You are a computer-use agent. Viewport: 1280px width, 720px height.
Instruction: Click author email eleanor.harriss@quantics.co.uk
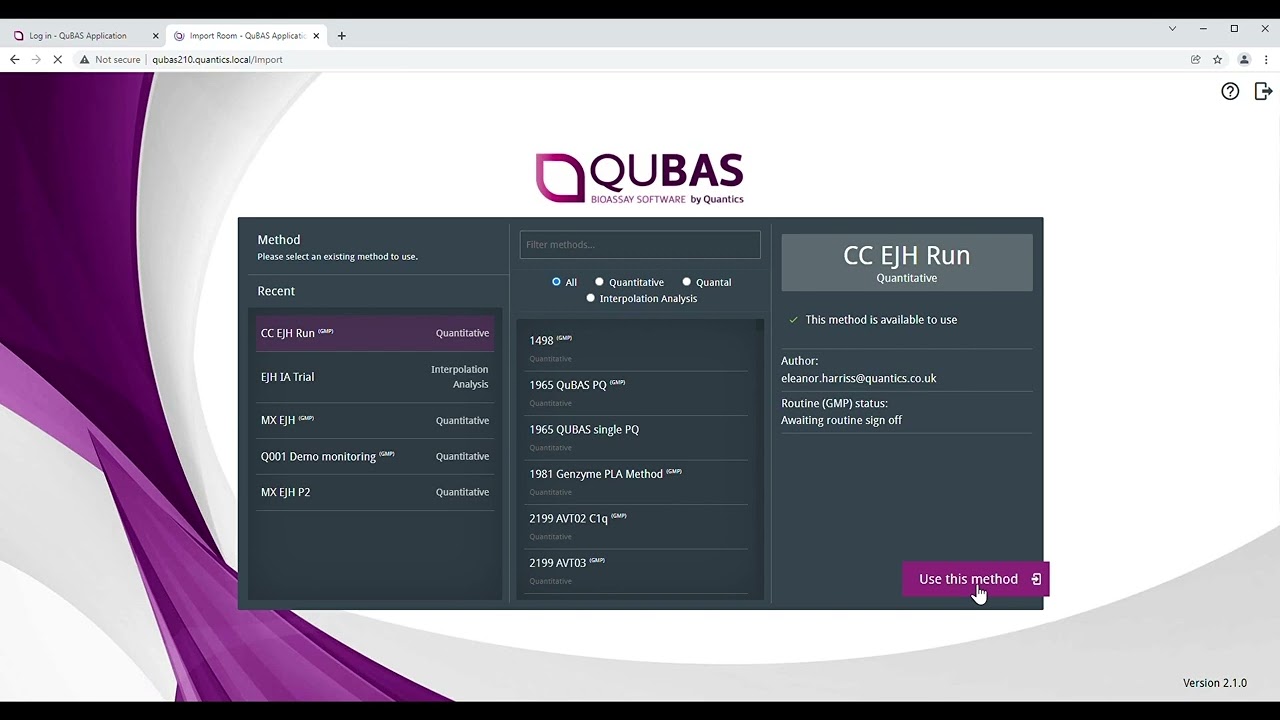coord(858,378)
